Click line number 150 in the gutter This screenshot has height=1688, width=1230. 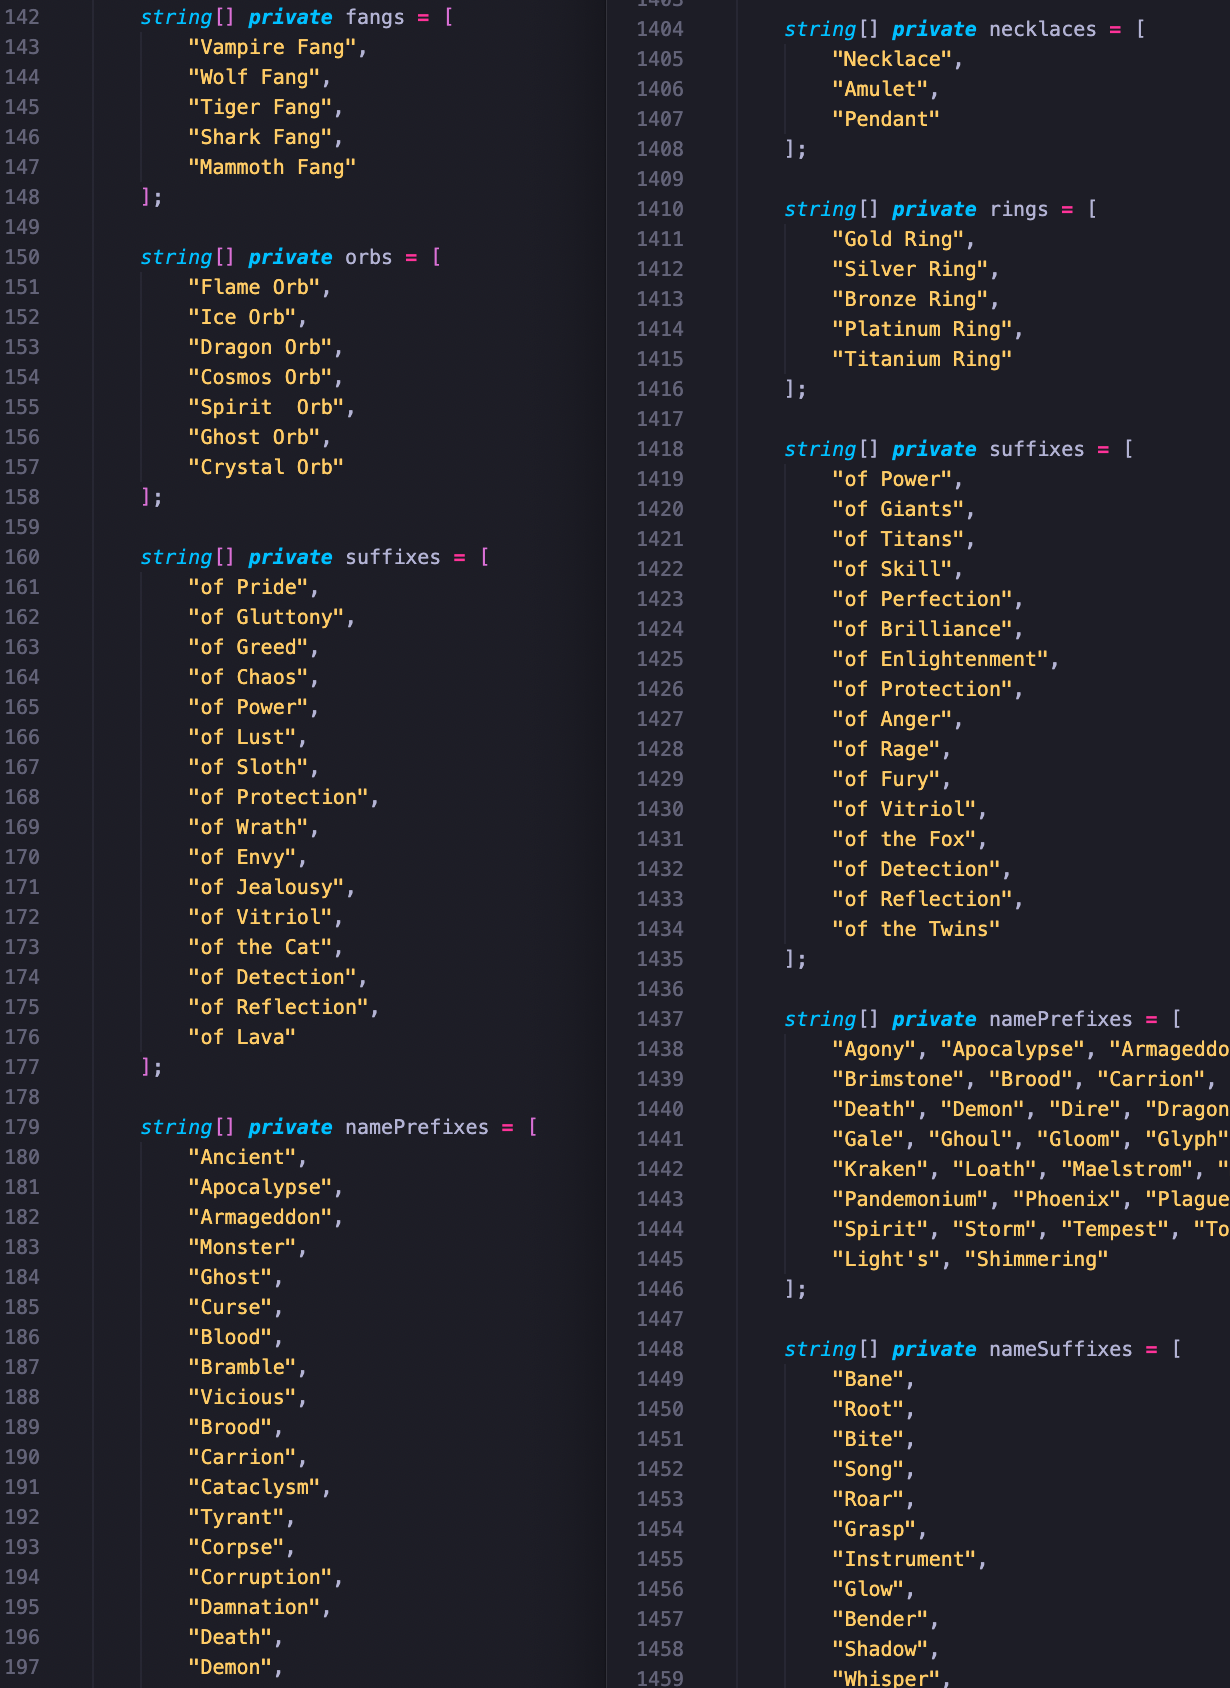[22, 257]
